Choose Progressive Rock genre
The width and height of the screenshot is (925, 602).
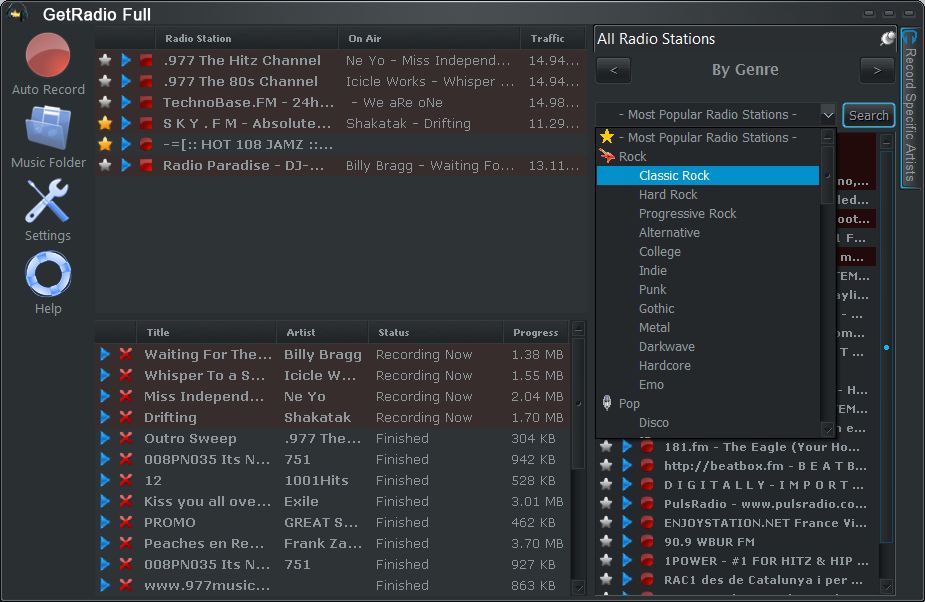(x=687, y=214)
